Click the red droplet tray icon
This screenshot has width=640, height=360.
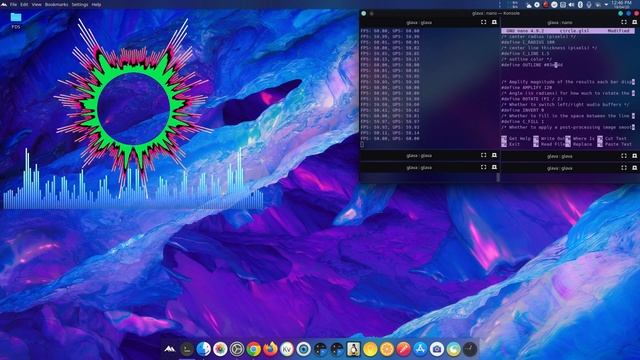[x=546, y=5]
